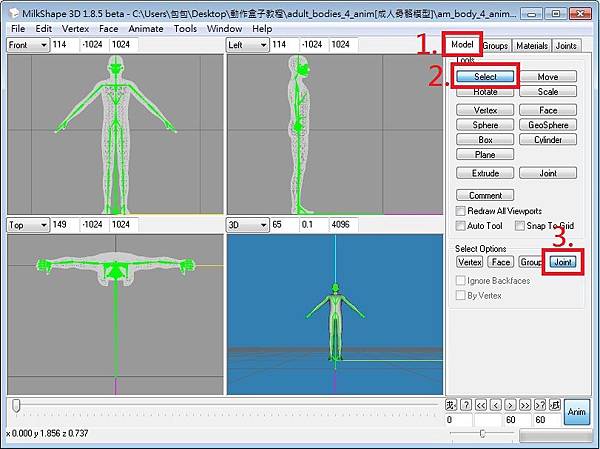The height and width of the screenshot is (449, 600).
Task: Open the 3D viewport view dropdown
Action: pyautogui.click(x=248, y=225)
